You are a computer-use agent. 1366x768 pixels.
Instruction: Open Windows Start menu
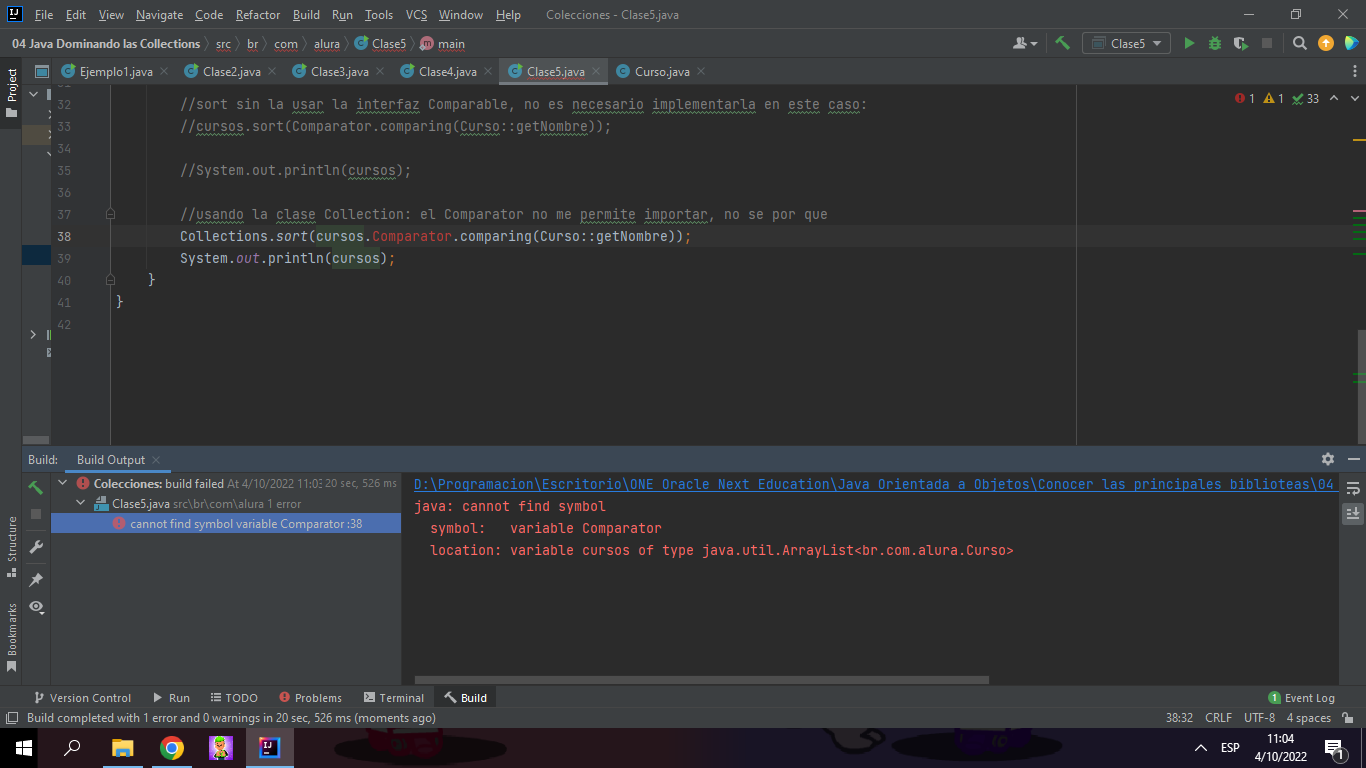24,748
